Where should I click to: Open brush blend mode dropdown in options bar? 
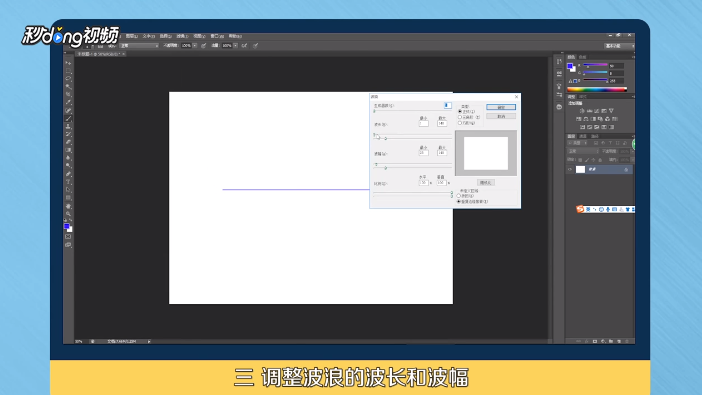pyautogui.click(x=139, y=46)
